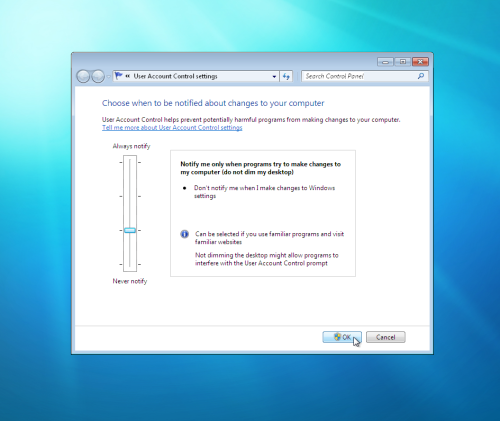Set slider to the bottom Never notify tick
500x421 pixels.
pos(130,264)
